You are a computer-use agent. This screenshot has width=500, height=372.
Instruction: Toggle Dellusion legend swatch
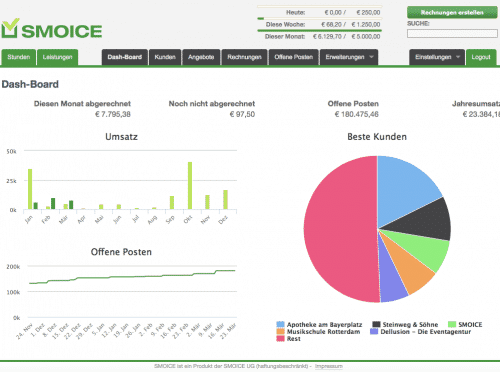[374, 332]
